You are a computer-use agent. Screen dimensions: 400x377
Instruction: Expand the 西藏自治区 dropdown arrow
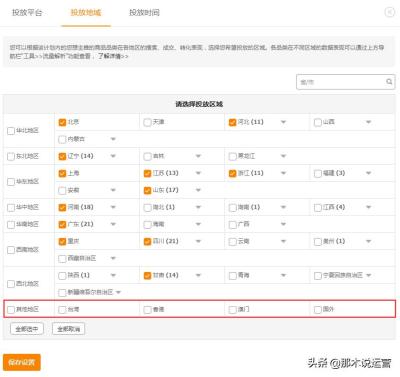(x=113, y=258)
